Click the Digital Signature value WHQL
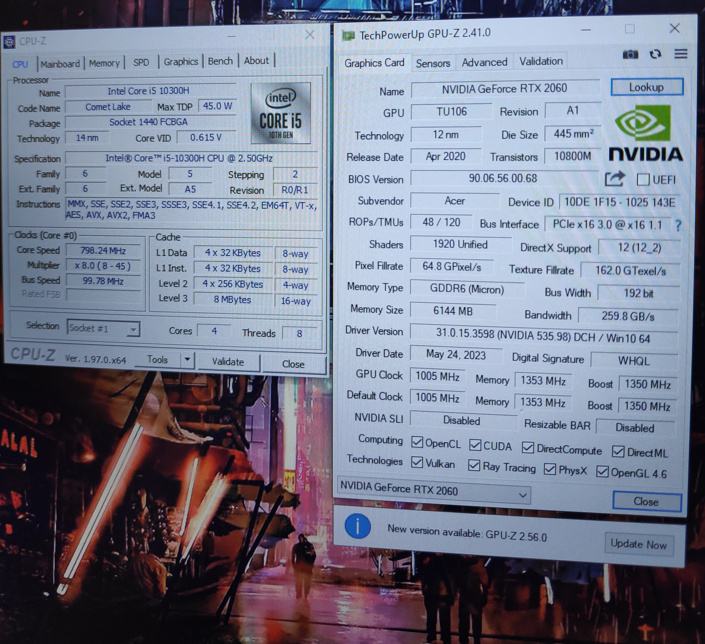Screen dimensions: 705x644 tap(634, 360)
